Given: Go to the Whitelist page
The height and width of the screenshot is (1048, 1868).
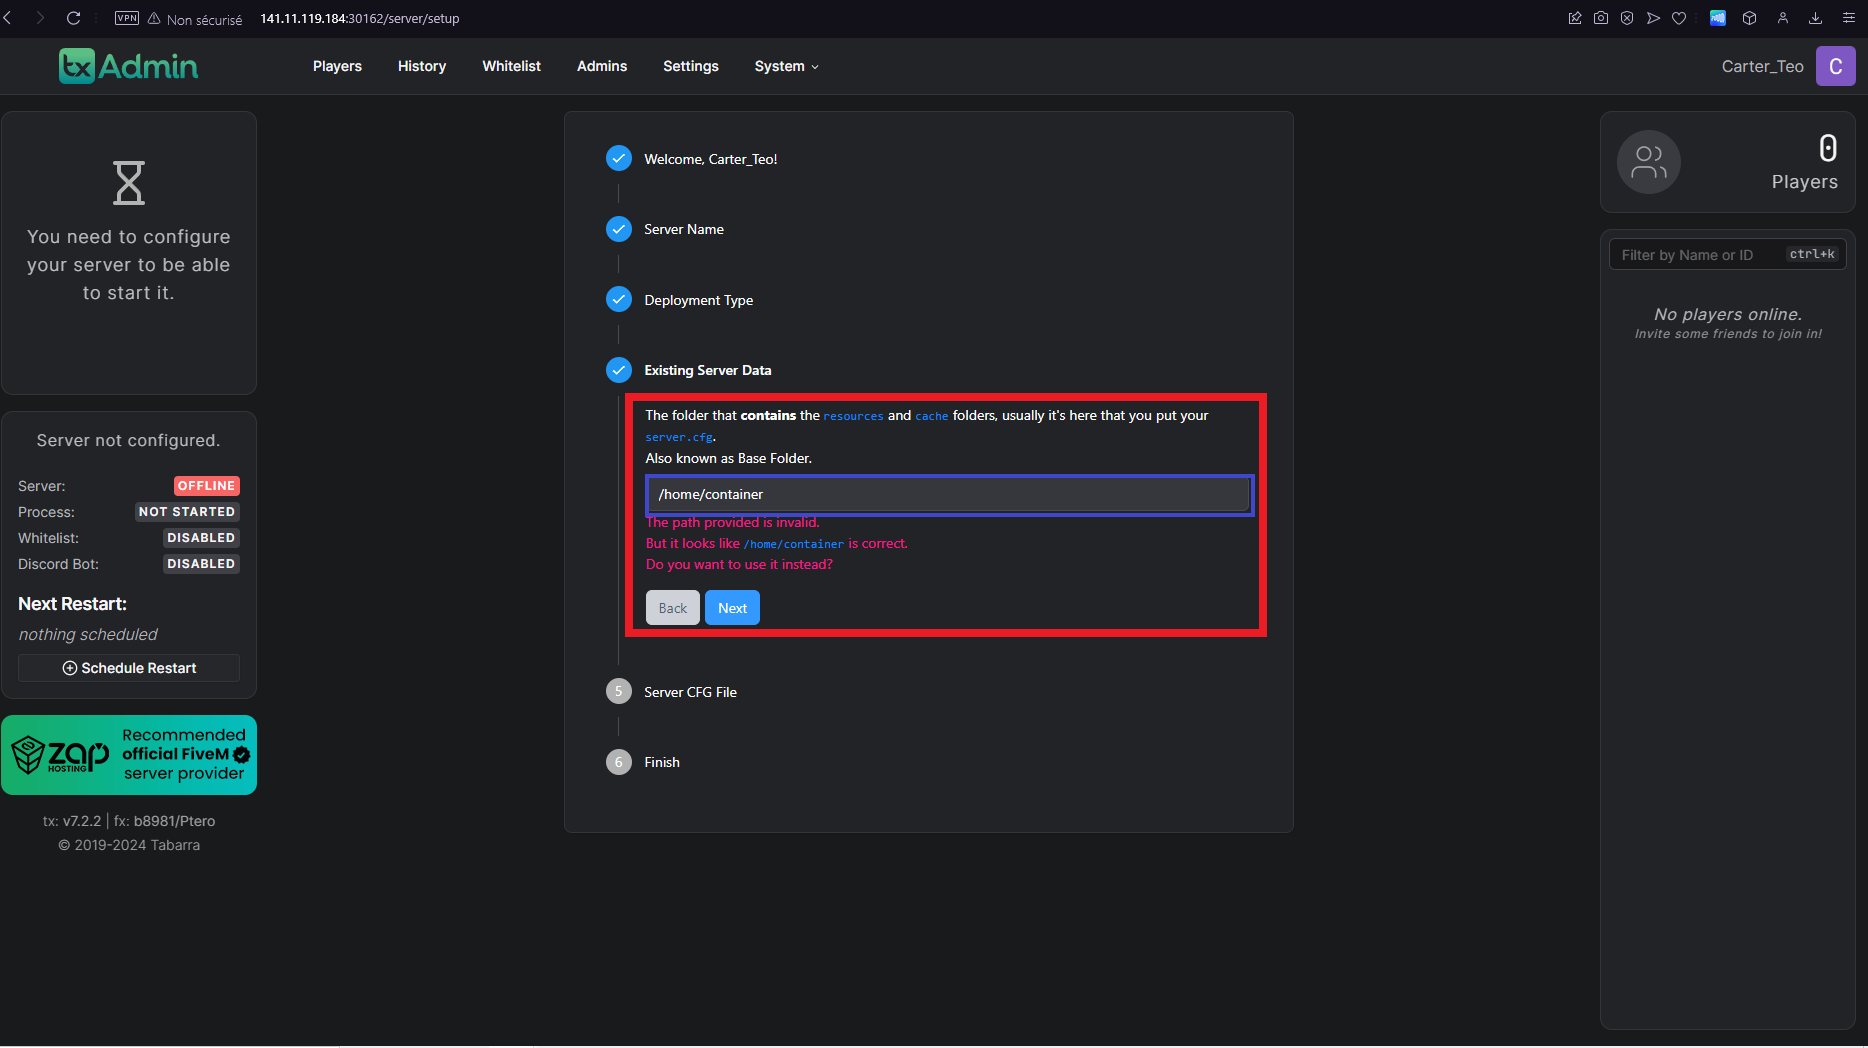Looking at the screenshot, I should (511, 66).
